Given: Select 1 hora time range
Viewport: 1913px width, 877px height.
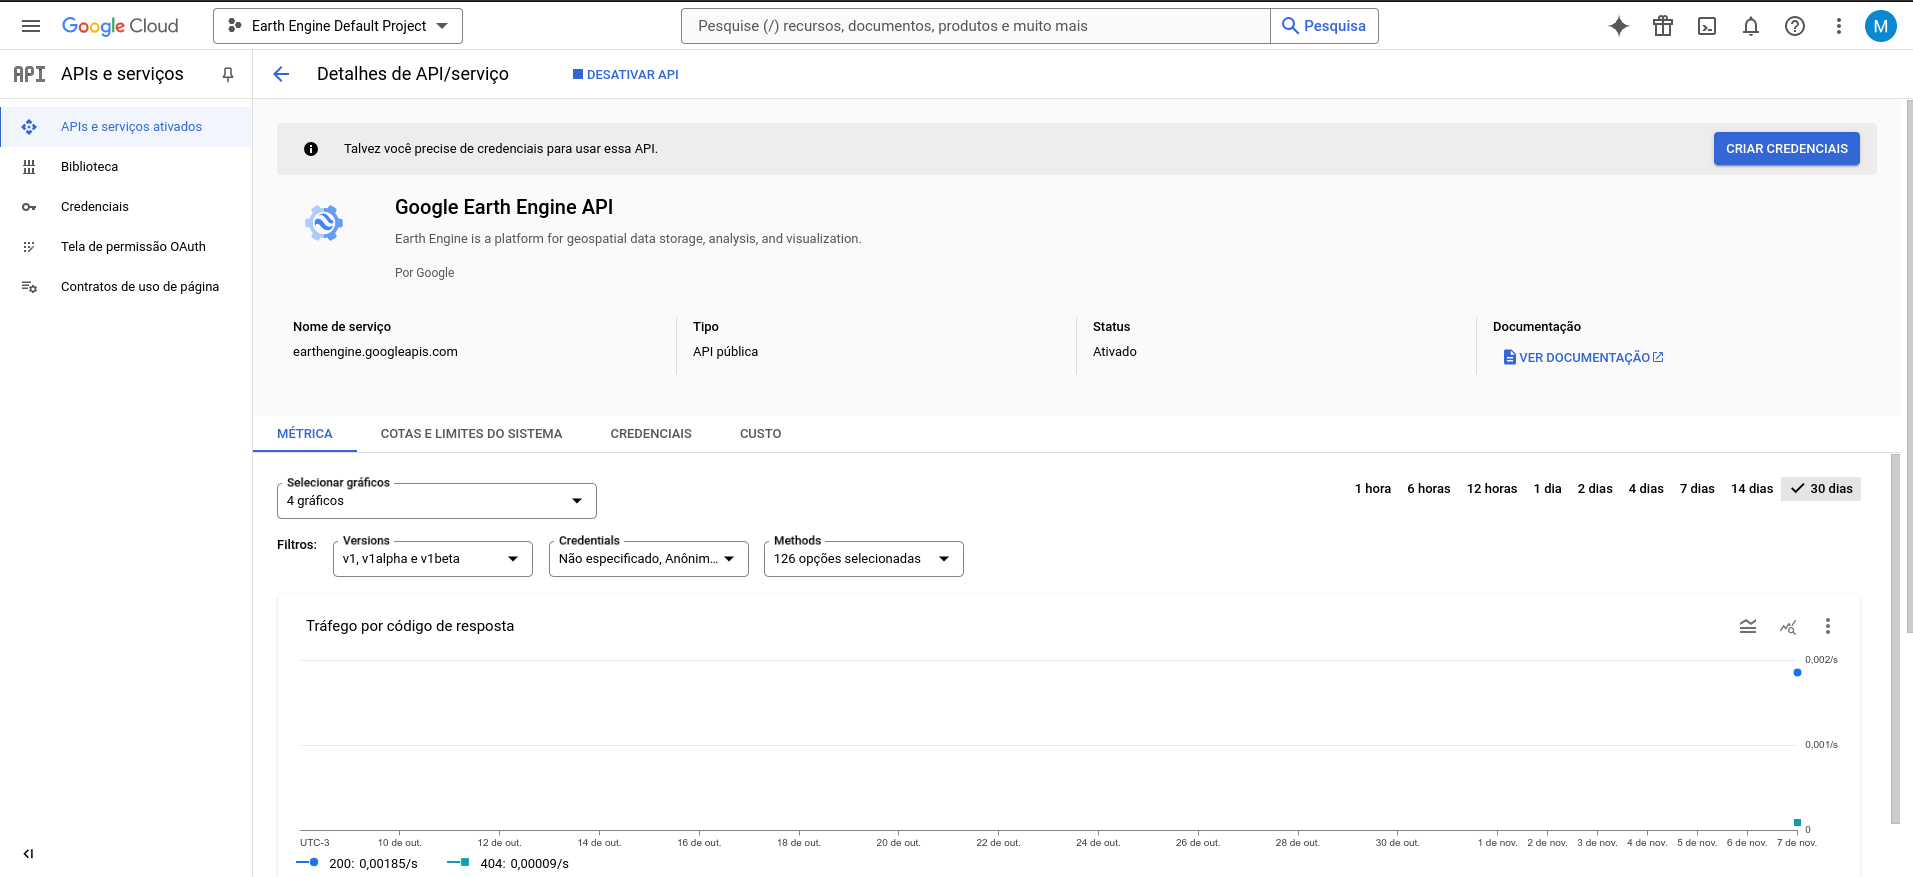Looking at the screenshot, I should (x=1373, y=489).
